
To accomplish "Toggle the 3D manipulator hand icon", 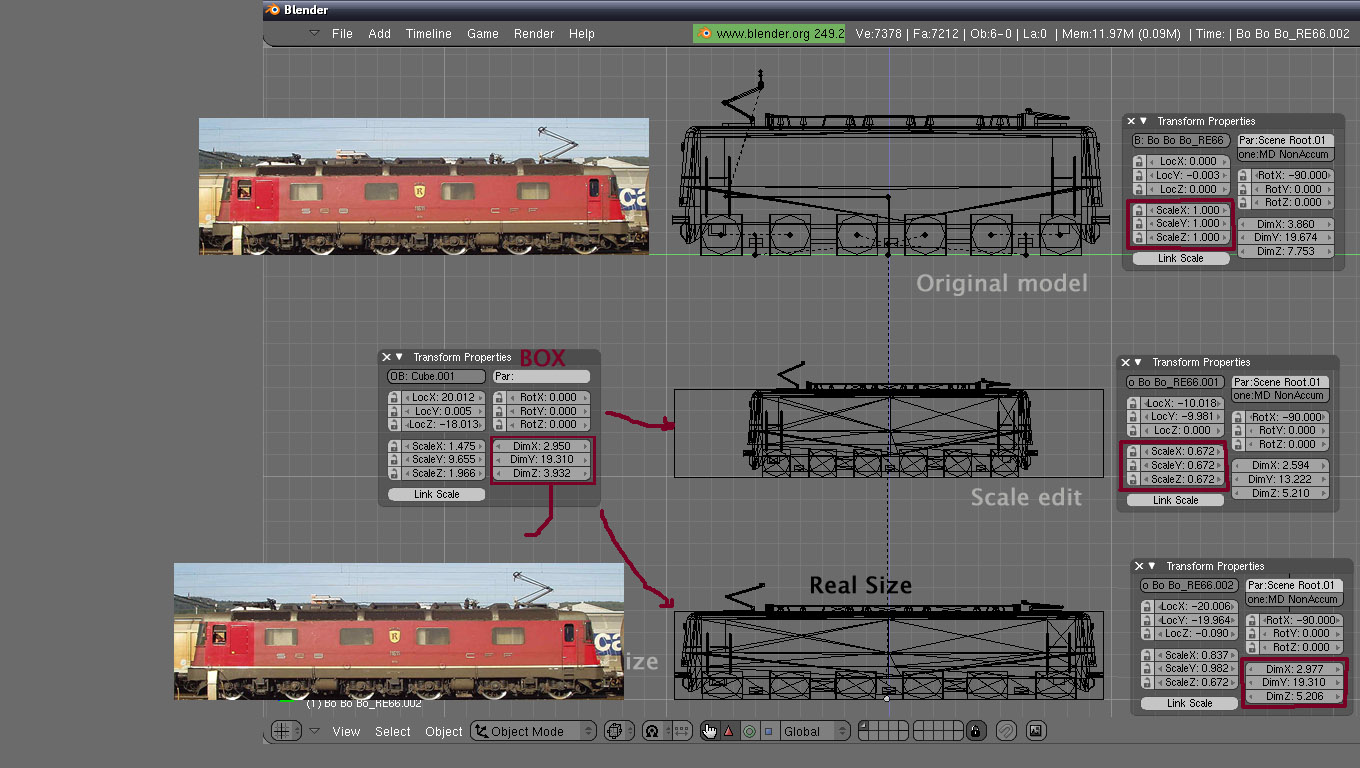I will [x=709, y=731].
